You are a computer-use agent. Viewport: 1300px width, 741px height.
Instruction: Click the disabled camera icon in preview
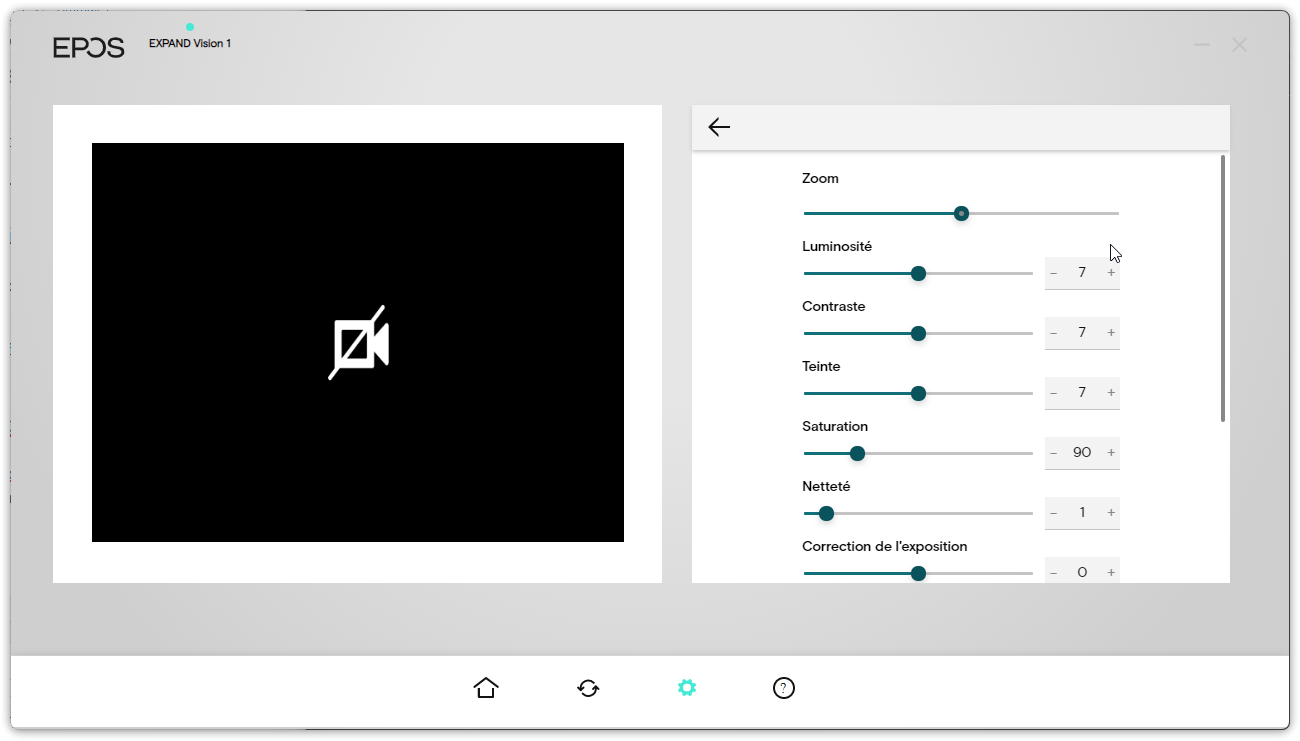pos(358,343)
